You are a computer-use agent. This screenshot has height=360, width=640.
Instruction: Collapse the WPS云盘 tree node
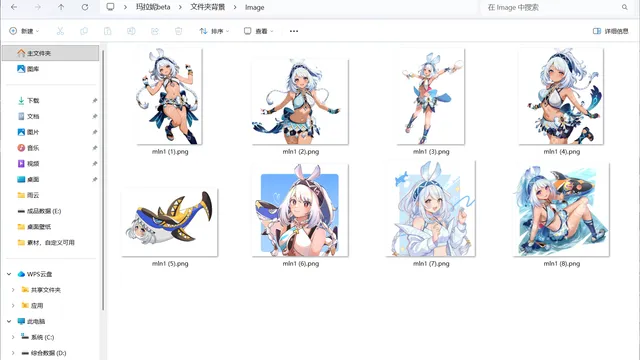(9, 274)
